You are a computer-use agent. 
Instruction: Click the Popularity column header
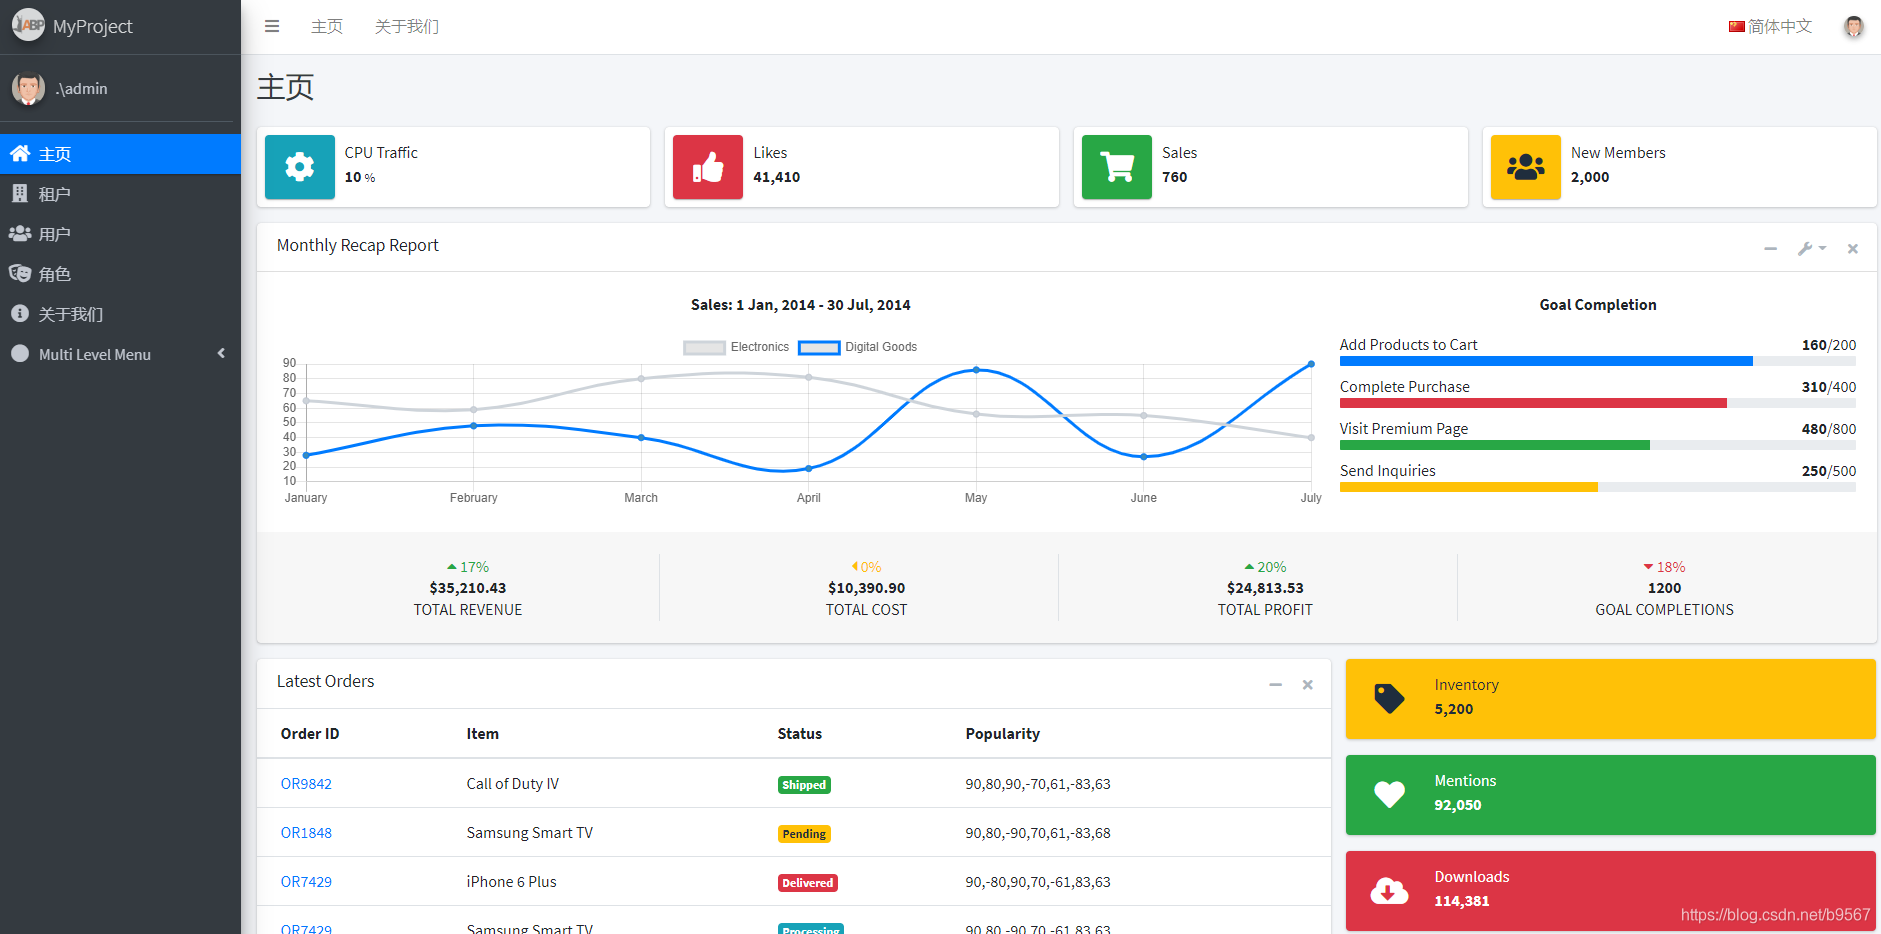tap(1003, 734)
